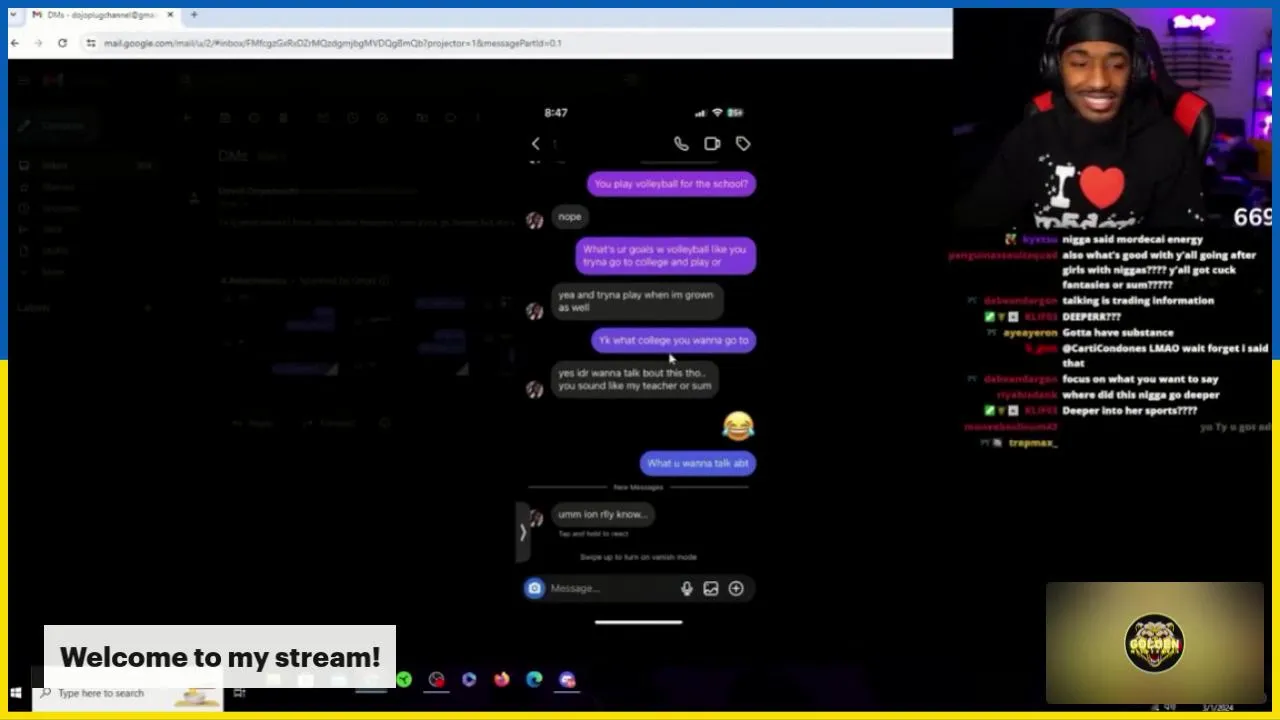
Task: Click chat username "trapmax_"
Action: click(1033, 443)
